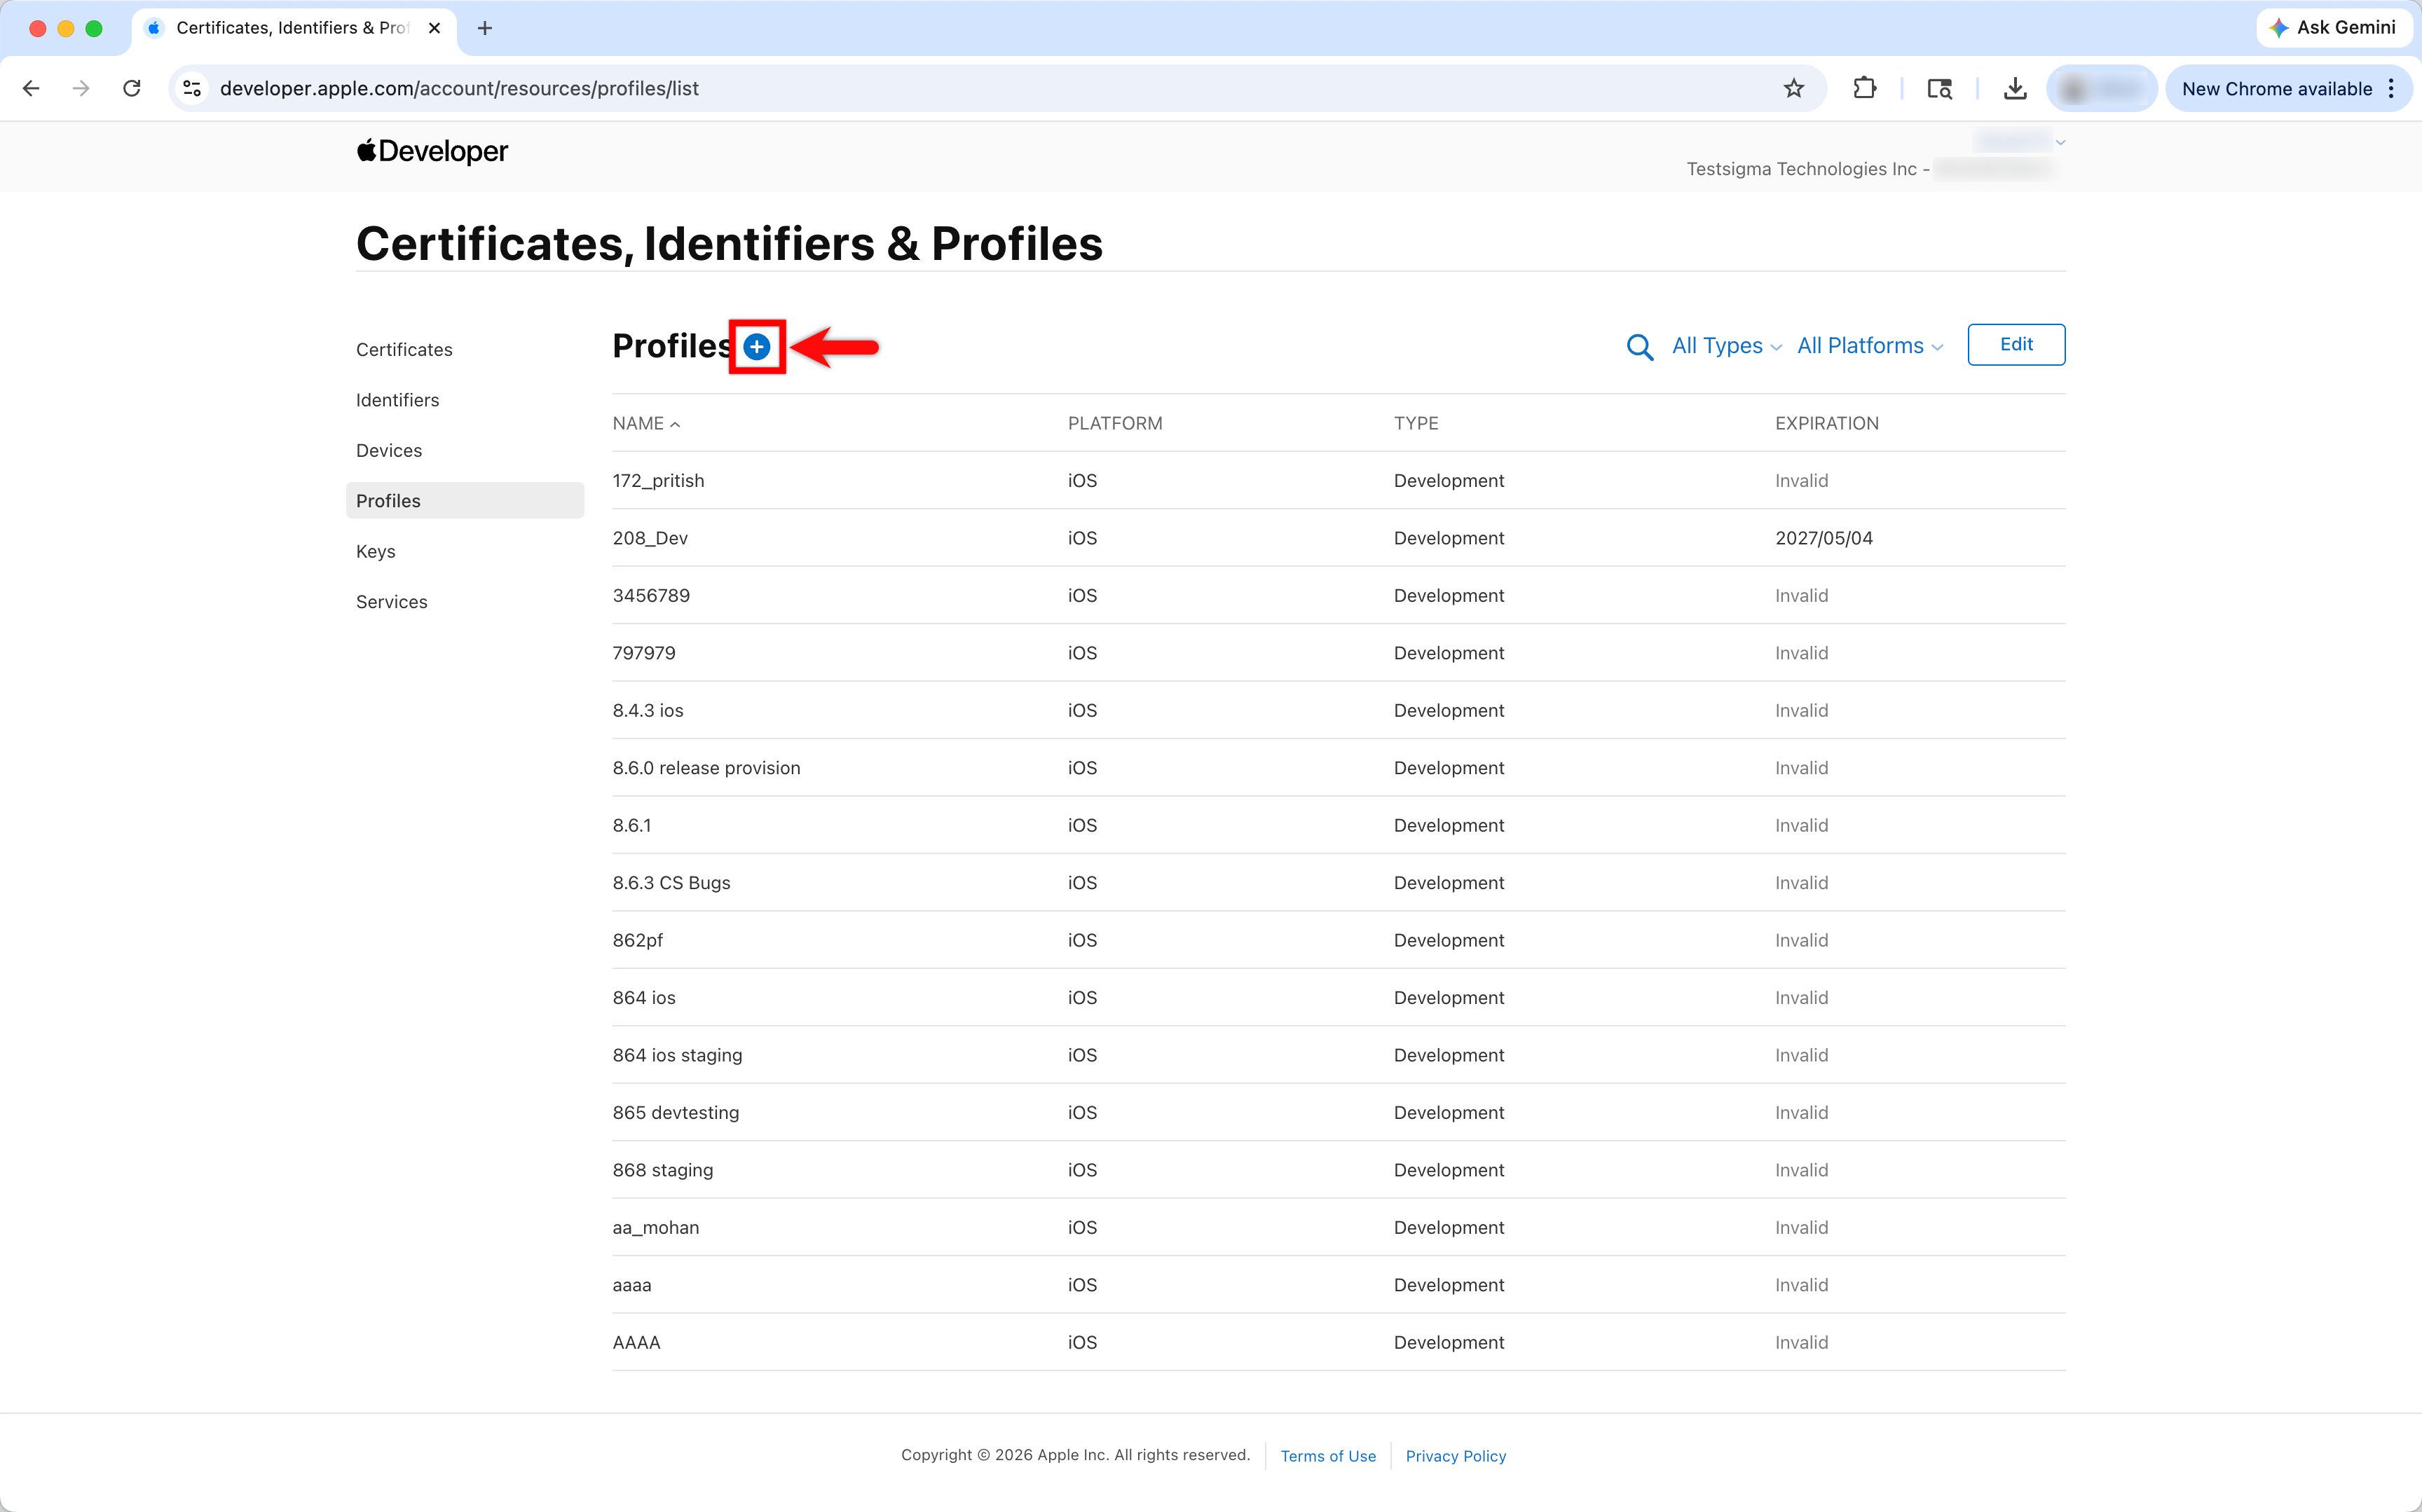
Task: Open the Chrome three-dot menu
Action: click(2391, 88)
